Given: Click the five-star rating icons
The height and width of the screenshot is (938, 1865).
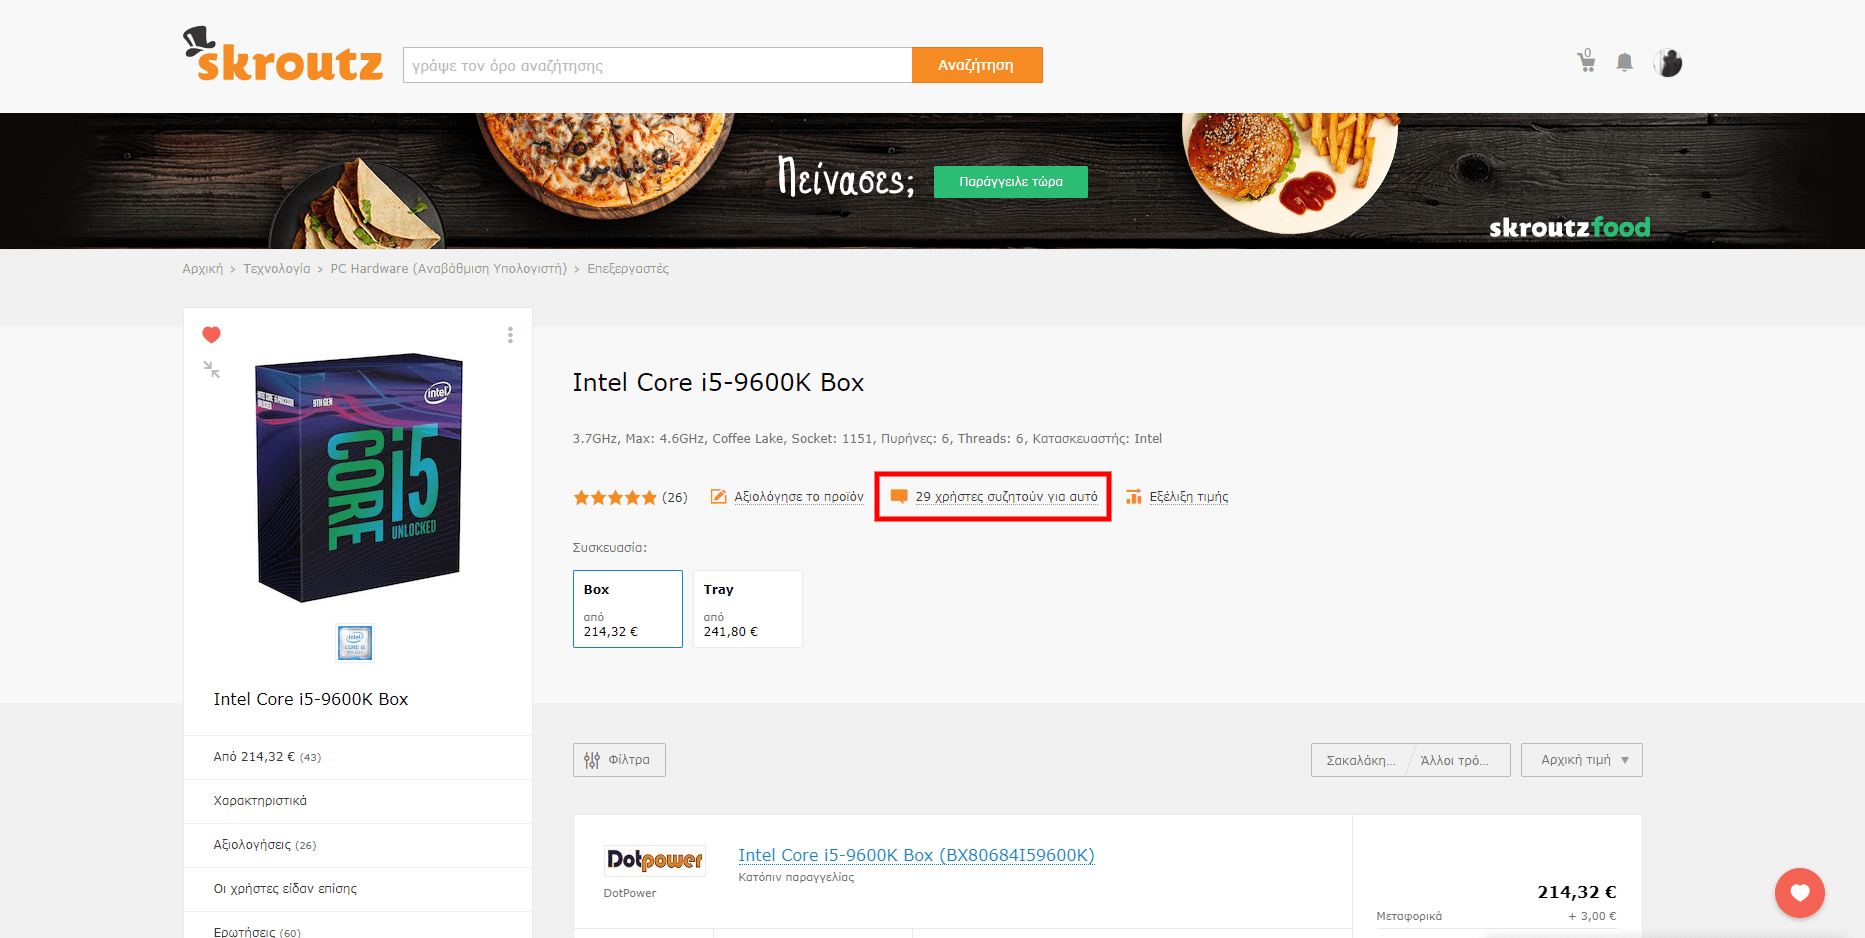Looking at the screenshot, I should (614, 497).
